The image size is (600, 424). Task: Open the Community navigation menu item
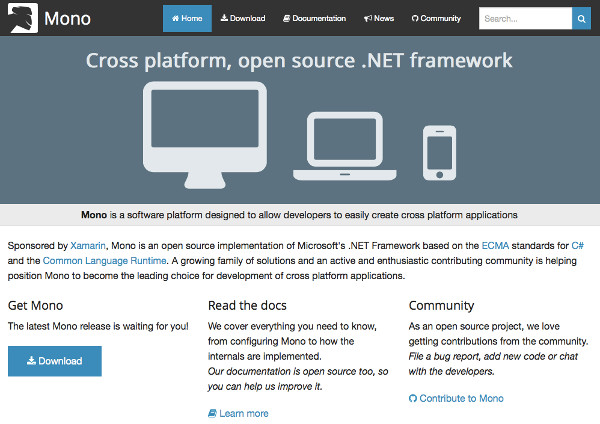(436, 18)
